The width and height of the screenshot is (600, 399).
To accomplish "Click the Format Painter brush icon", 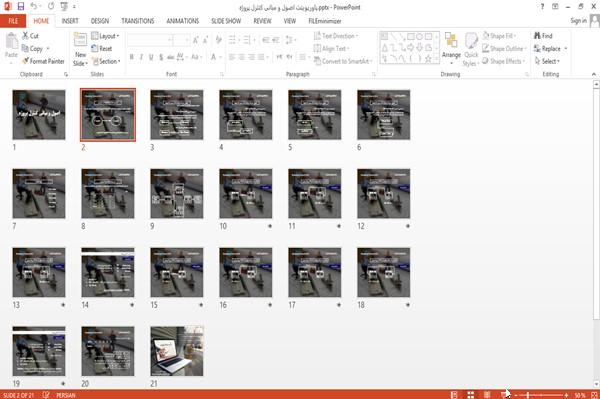I will point(25,61).
